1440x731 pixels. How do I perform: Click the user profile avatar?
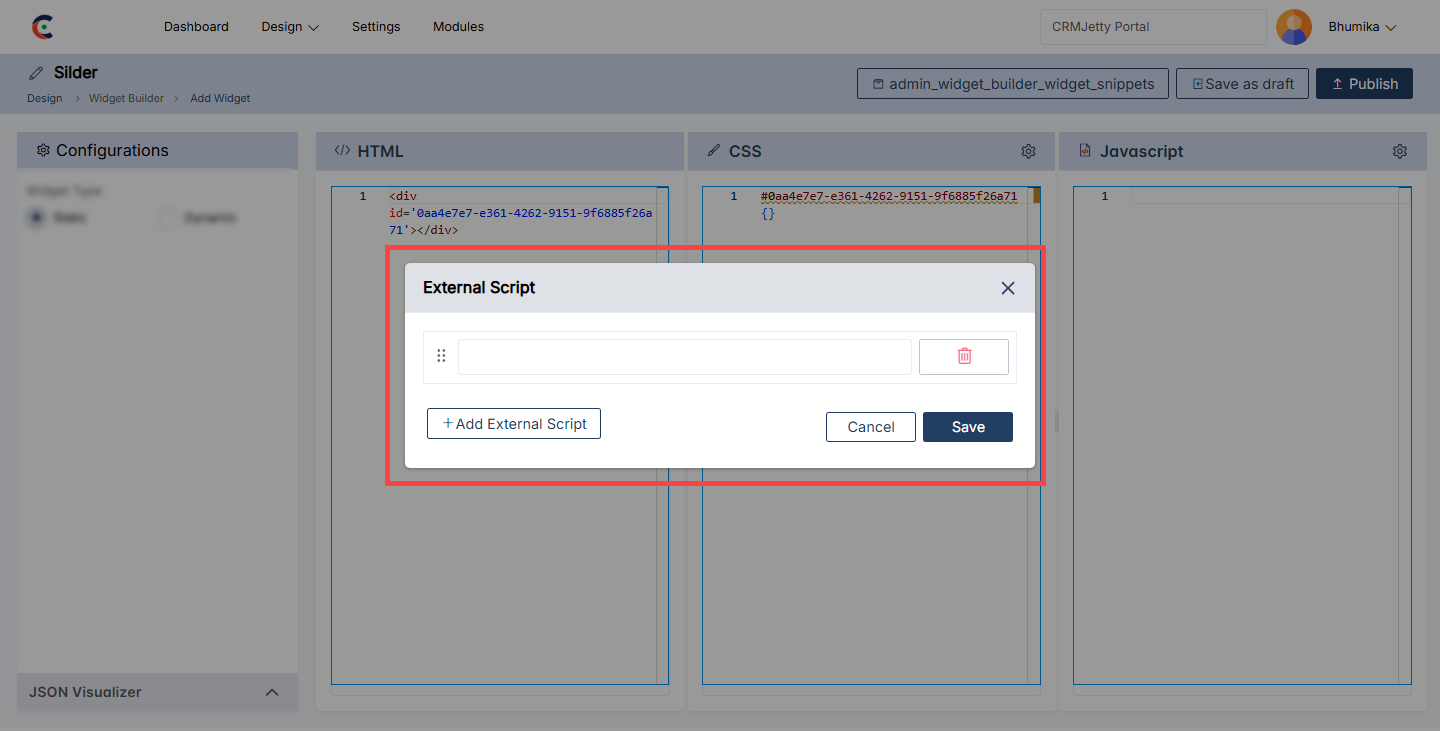tap(1294, 27)
